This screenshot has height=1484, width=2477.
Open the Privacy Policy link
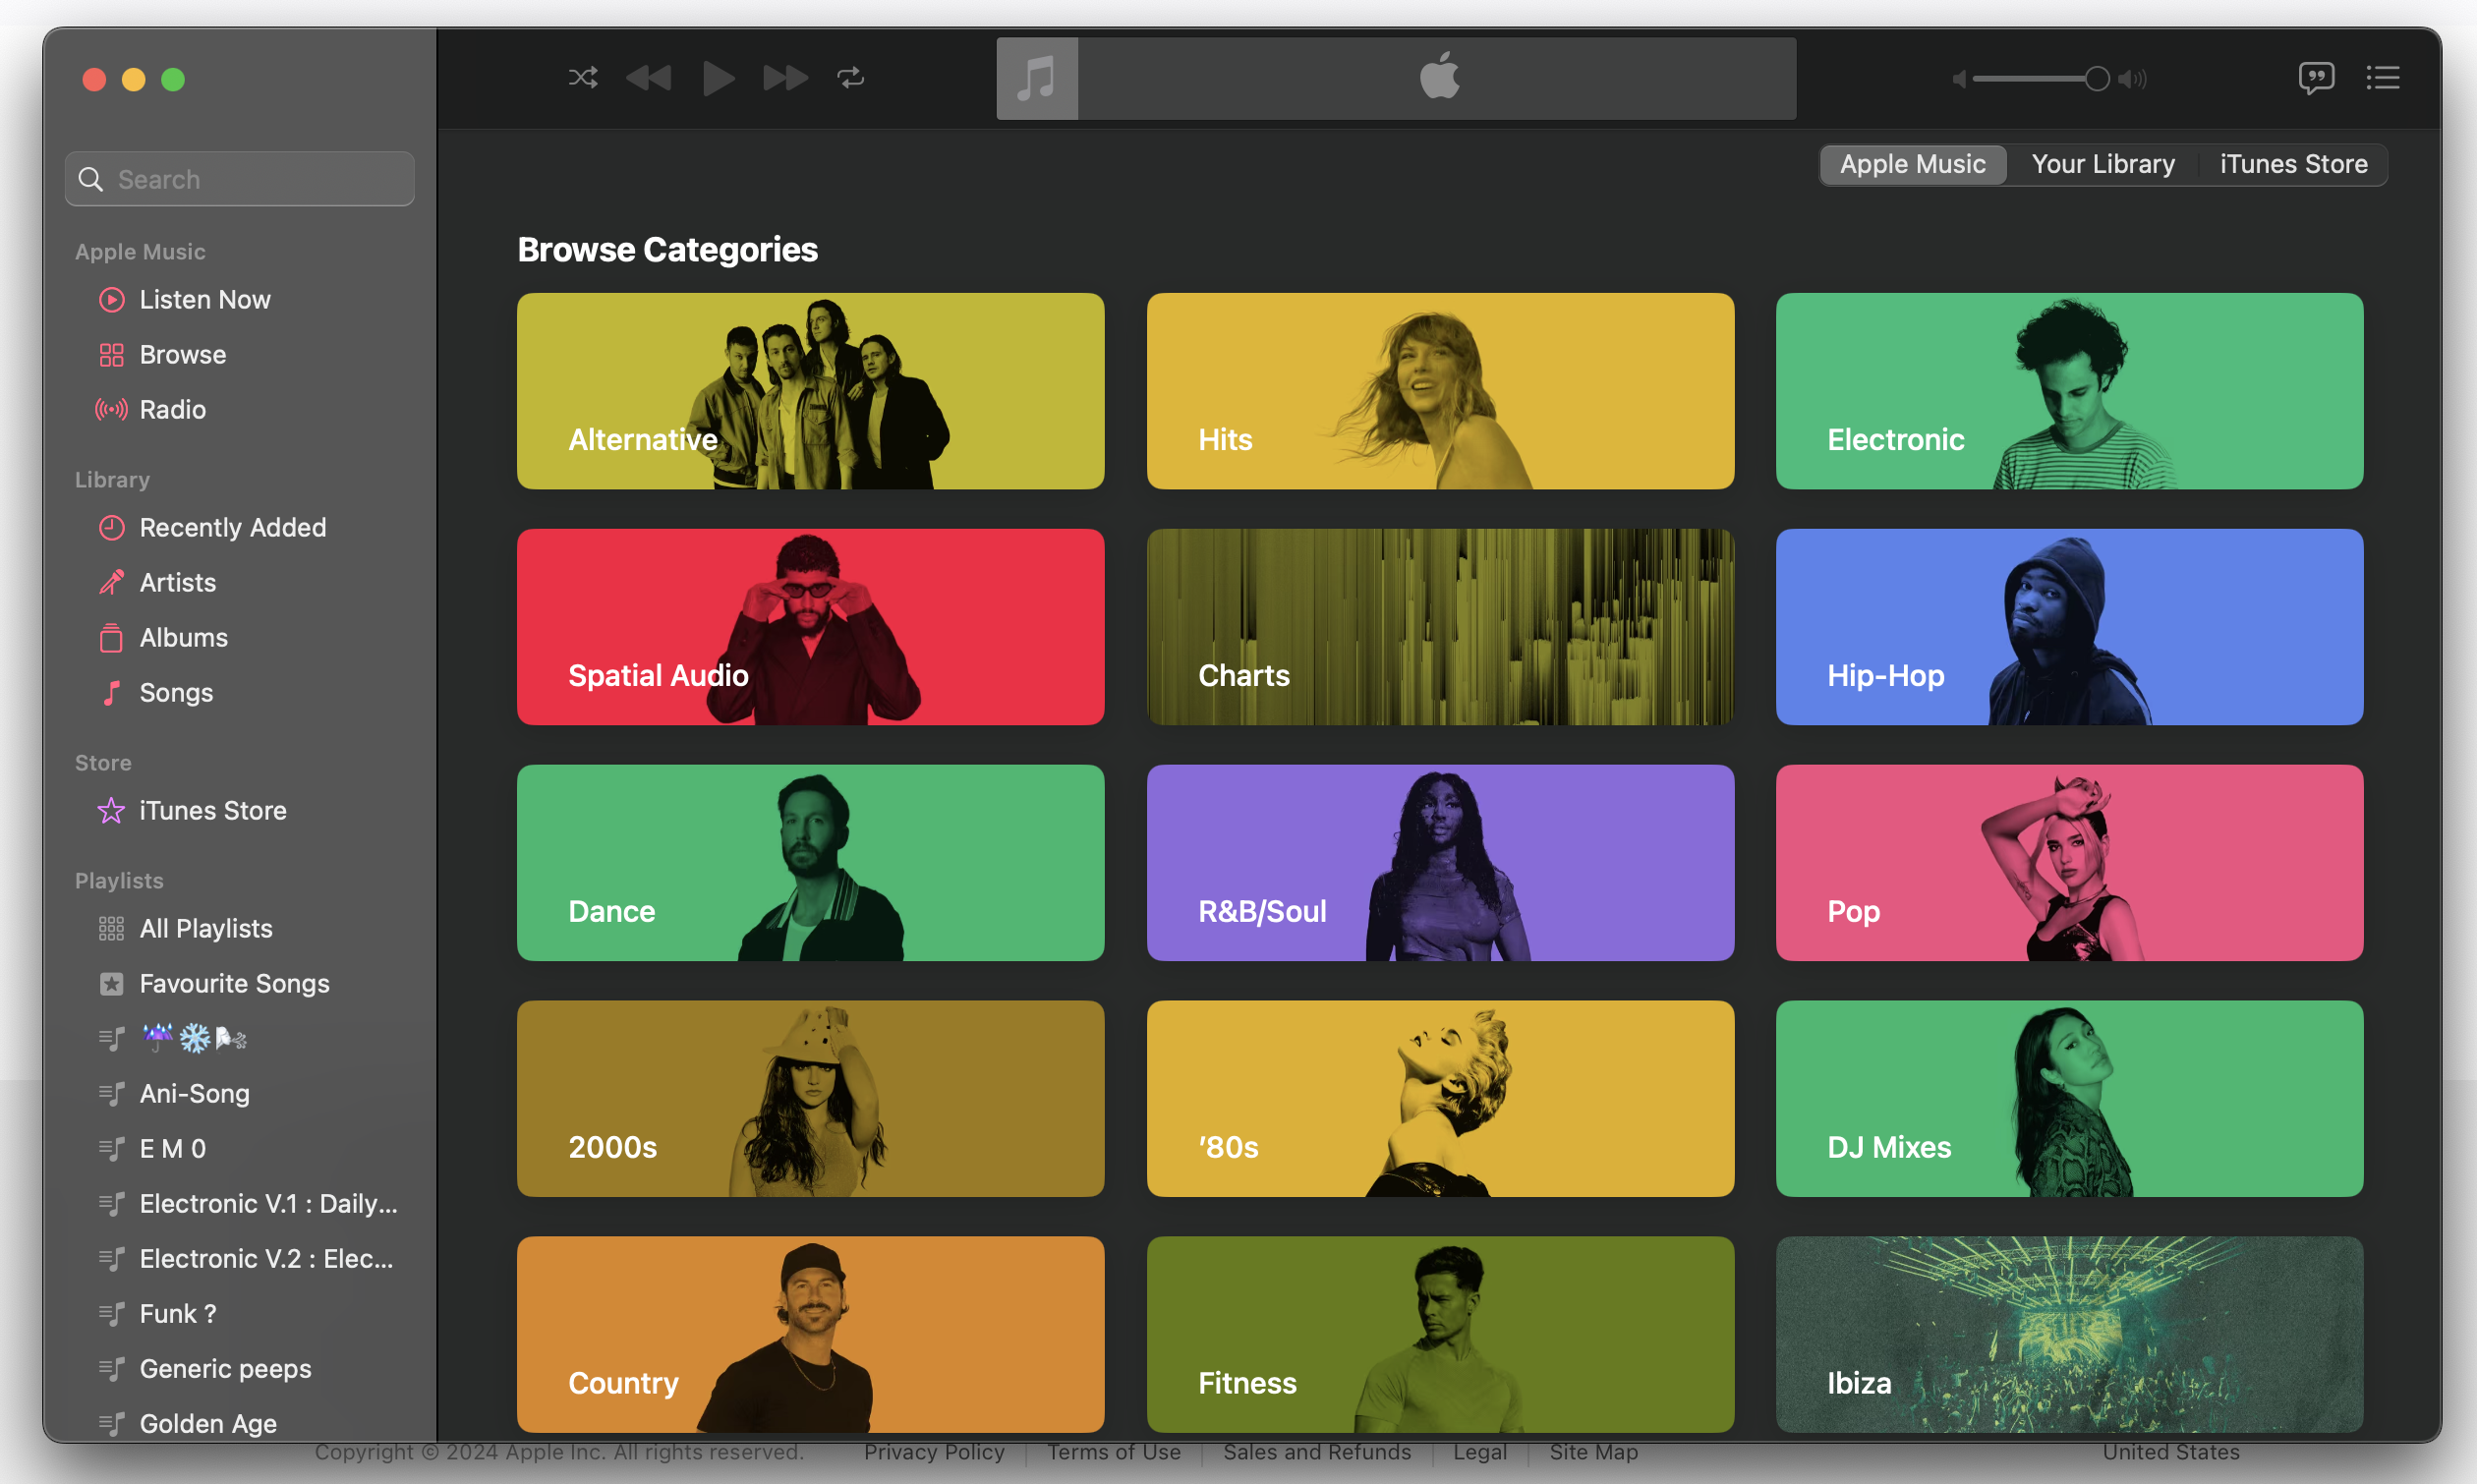pos(933,1451)
